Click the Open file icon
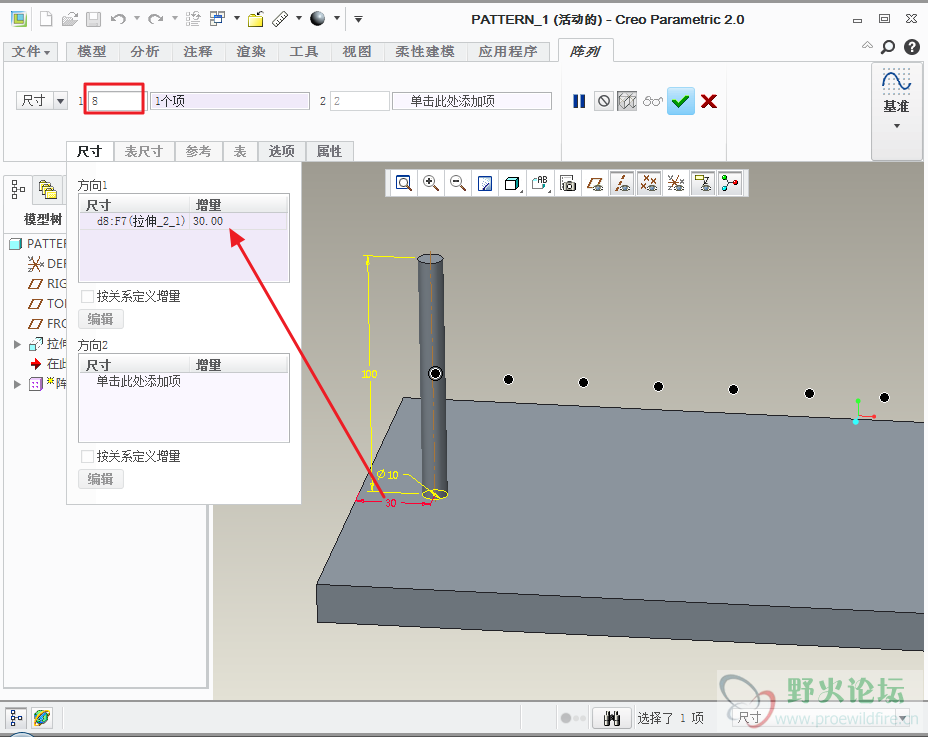928x737 pixels. (x=70, y=19)
